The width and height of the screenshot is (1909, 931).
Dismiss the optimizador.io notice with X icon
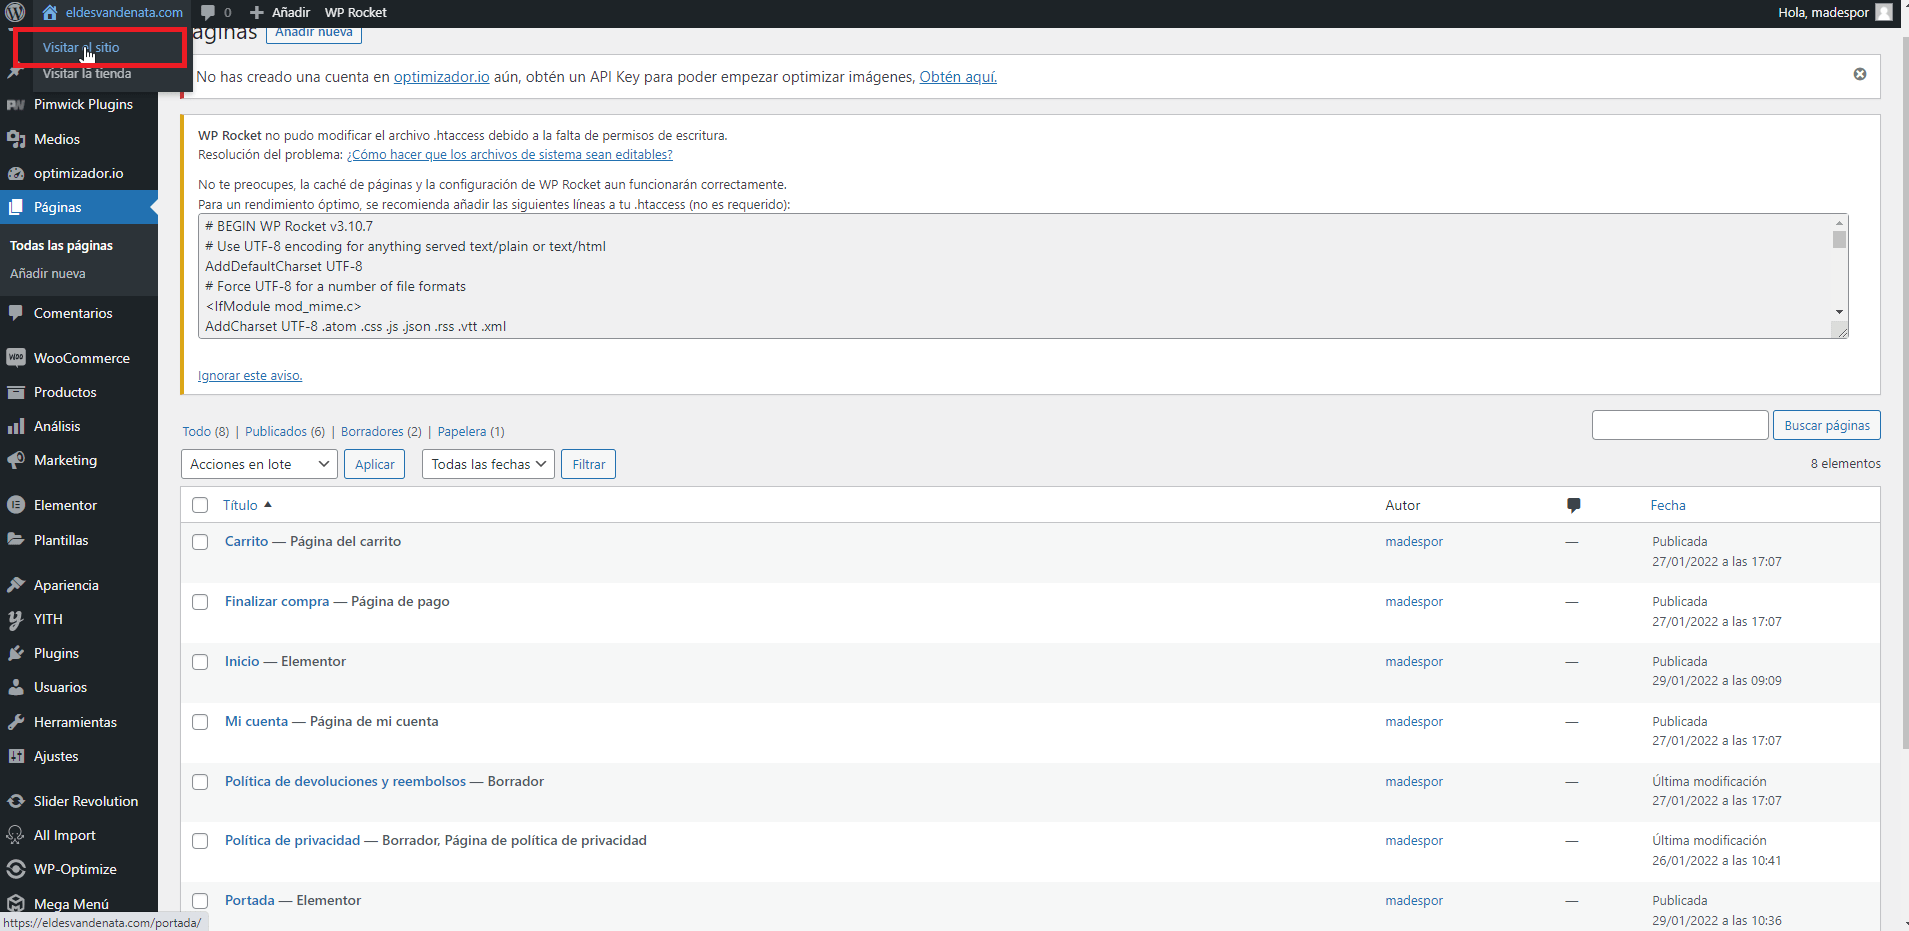[1860, 74]
